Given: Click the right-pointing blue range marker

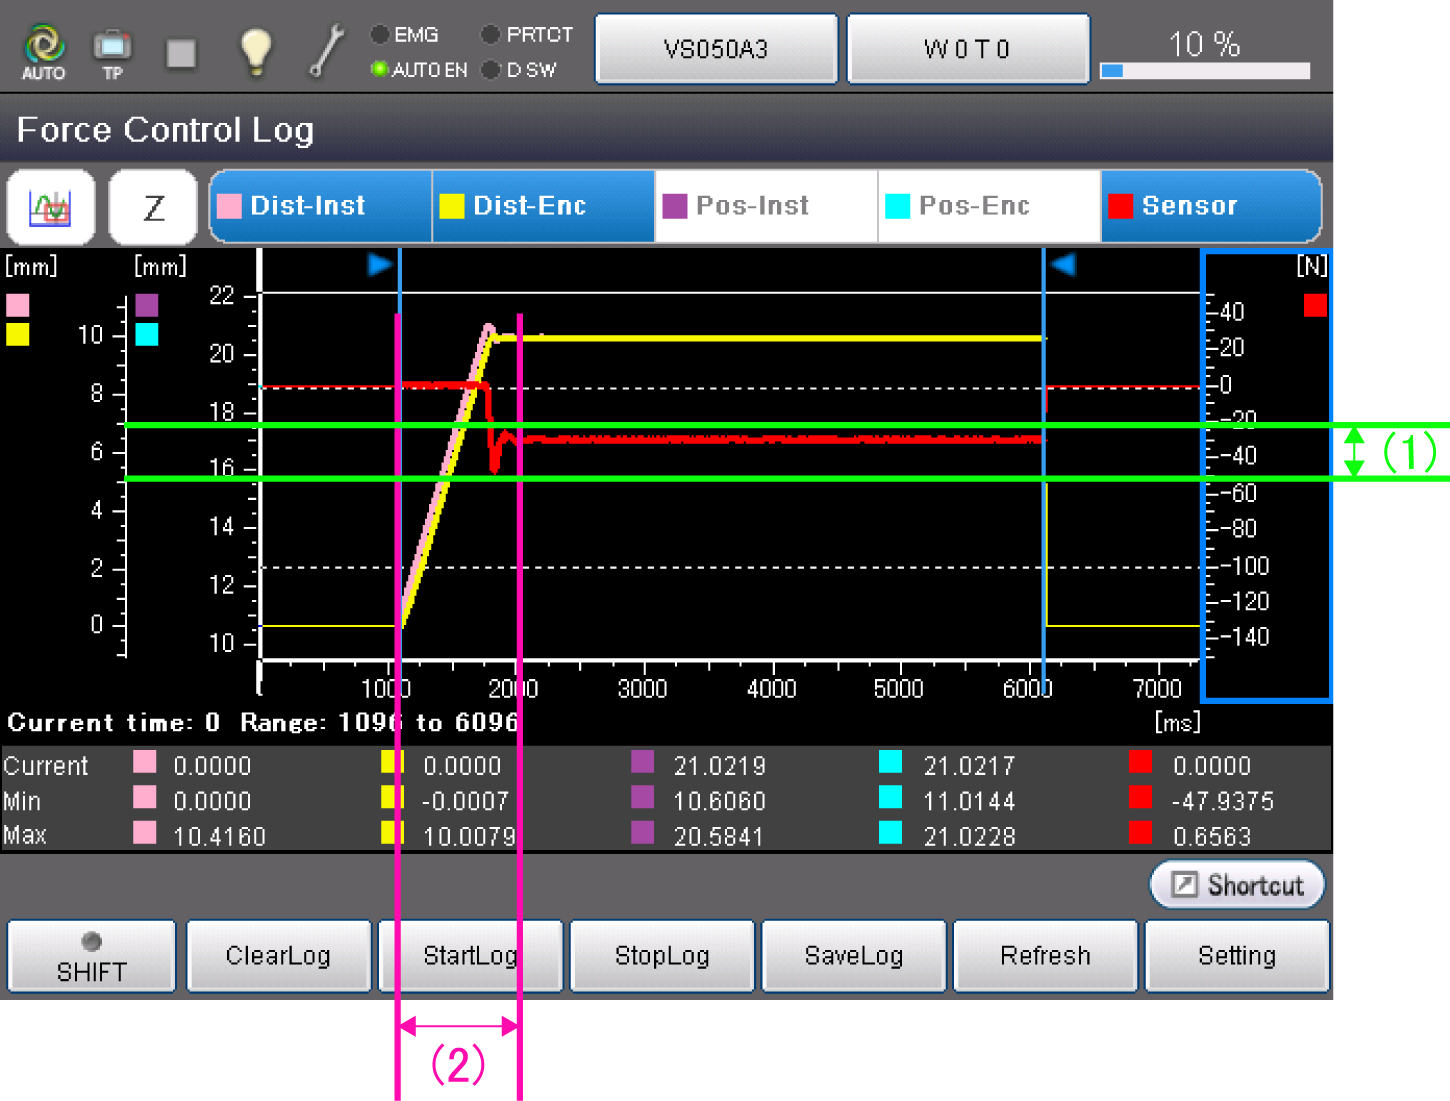Looking at the screenshot, I should click(x=379, y=265).
